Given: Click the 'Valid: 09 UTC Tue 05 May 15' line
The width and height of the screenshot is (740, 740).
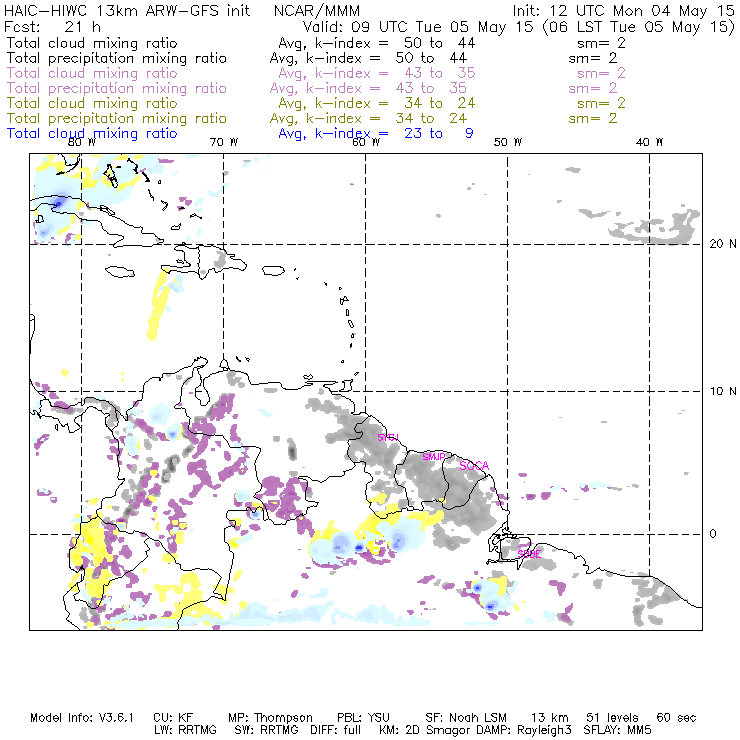Looking at the screenshot, I should click(417, 27).
